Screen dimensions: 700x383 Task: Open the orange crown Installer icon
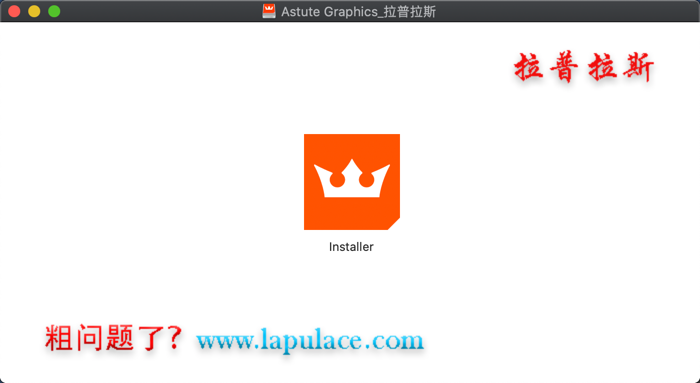coord(352,182)
